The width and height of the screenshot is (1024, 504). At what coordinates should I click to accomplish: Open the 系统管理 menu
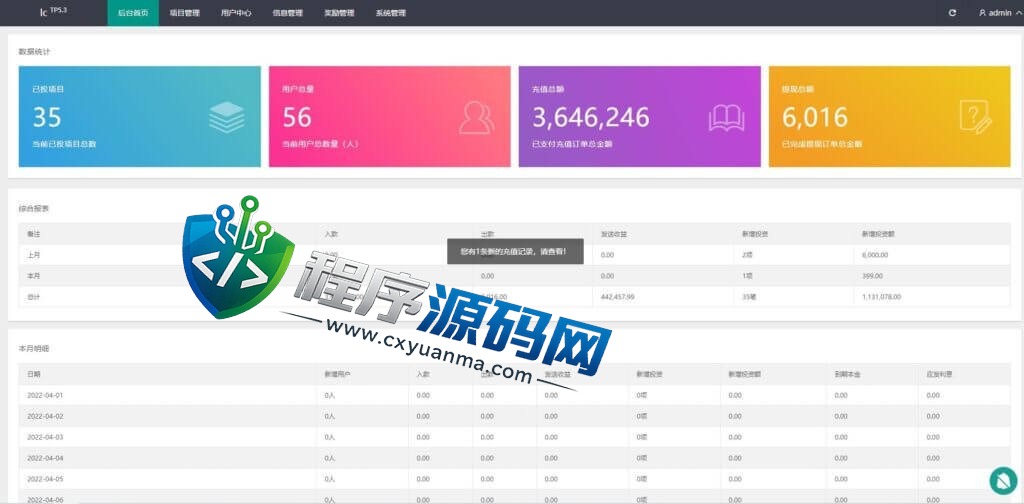click(391, 13)
